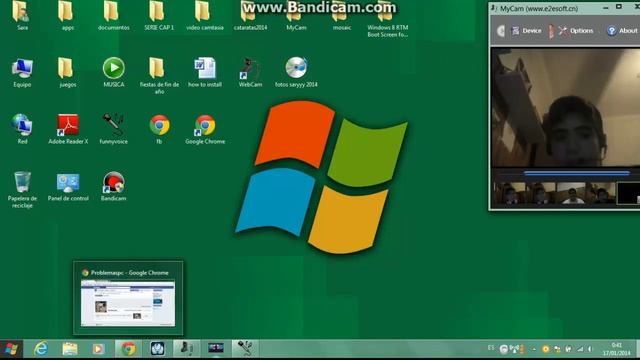Click the Problemaspc Chrome window preview thumbnail
The image size is (640, 360).
pos(128,303)
